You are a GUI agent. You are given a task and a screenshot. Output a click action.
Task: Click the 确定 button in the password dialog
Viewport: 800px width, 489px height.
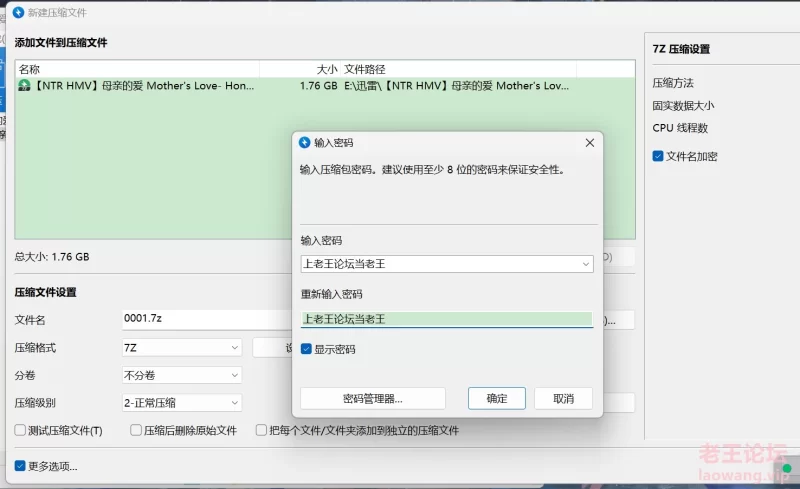click(x=496, y=398)
